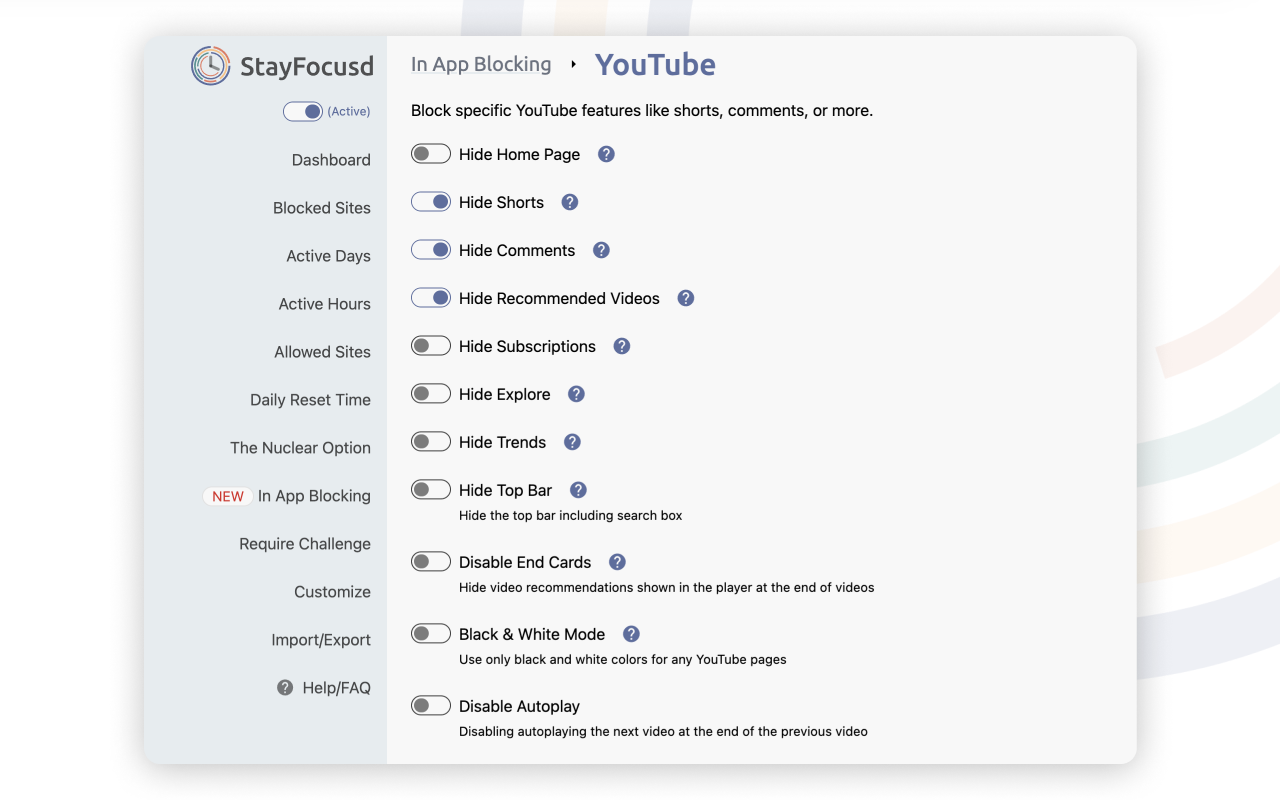Enable the Hide Top Bar switch

point(431,490)
